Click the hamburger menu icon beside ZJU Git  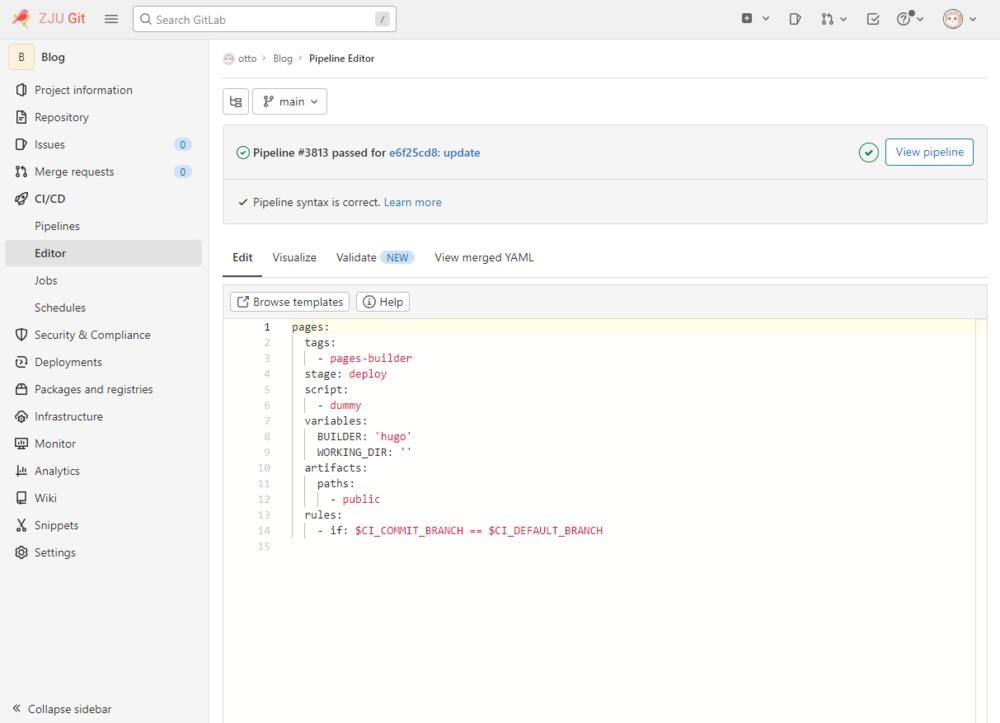coord(111,19)
